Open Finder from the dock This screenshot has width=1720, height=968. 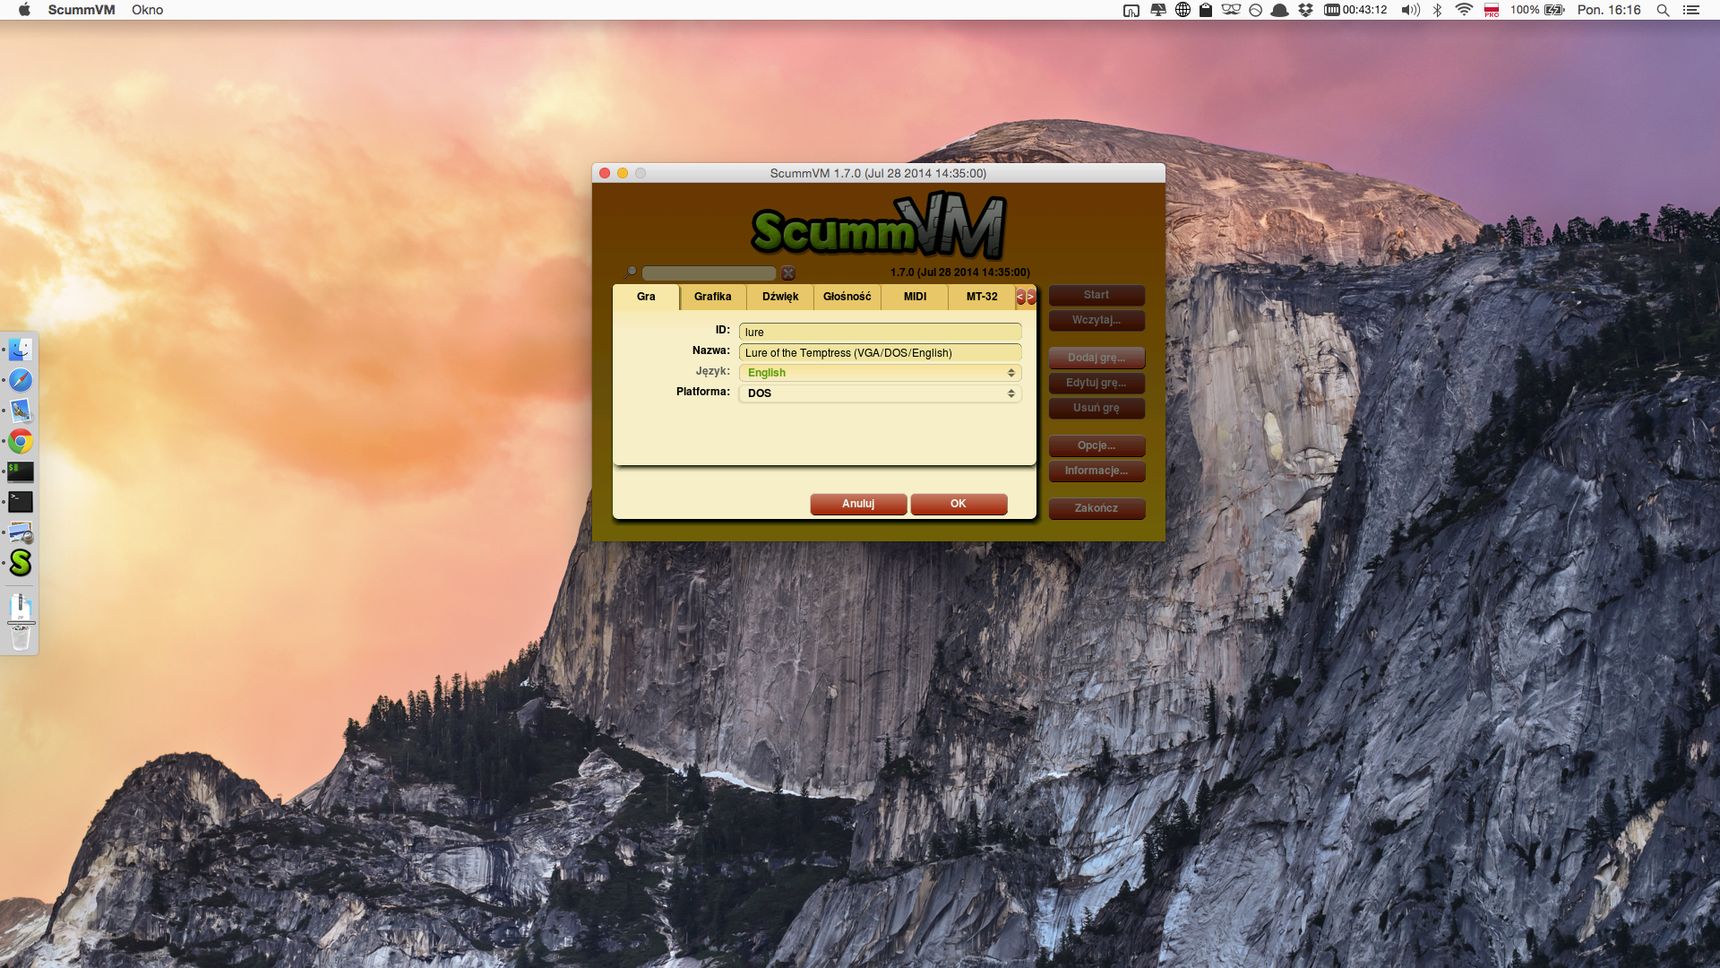click(x=20, y=349)
